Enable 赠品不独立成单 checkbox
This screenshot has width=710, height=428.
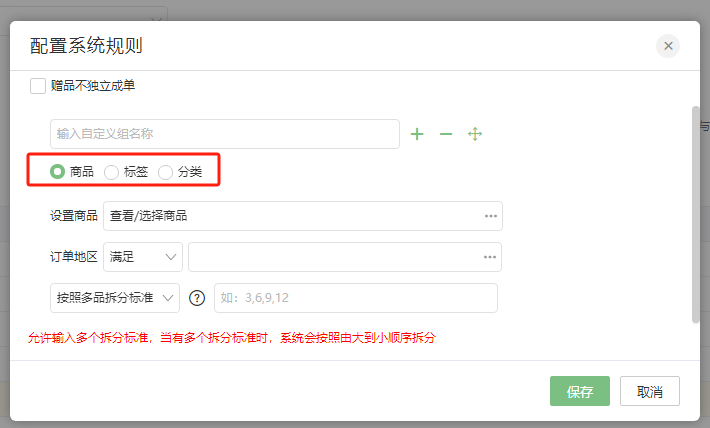click(38, 86)
